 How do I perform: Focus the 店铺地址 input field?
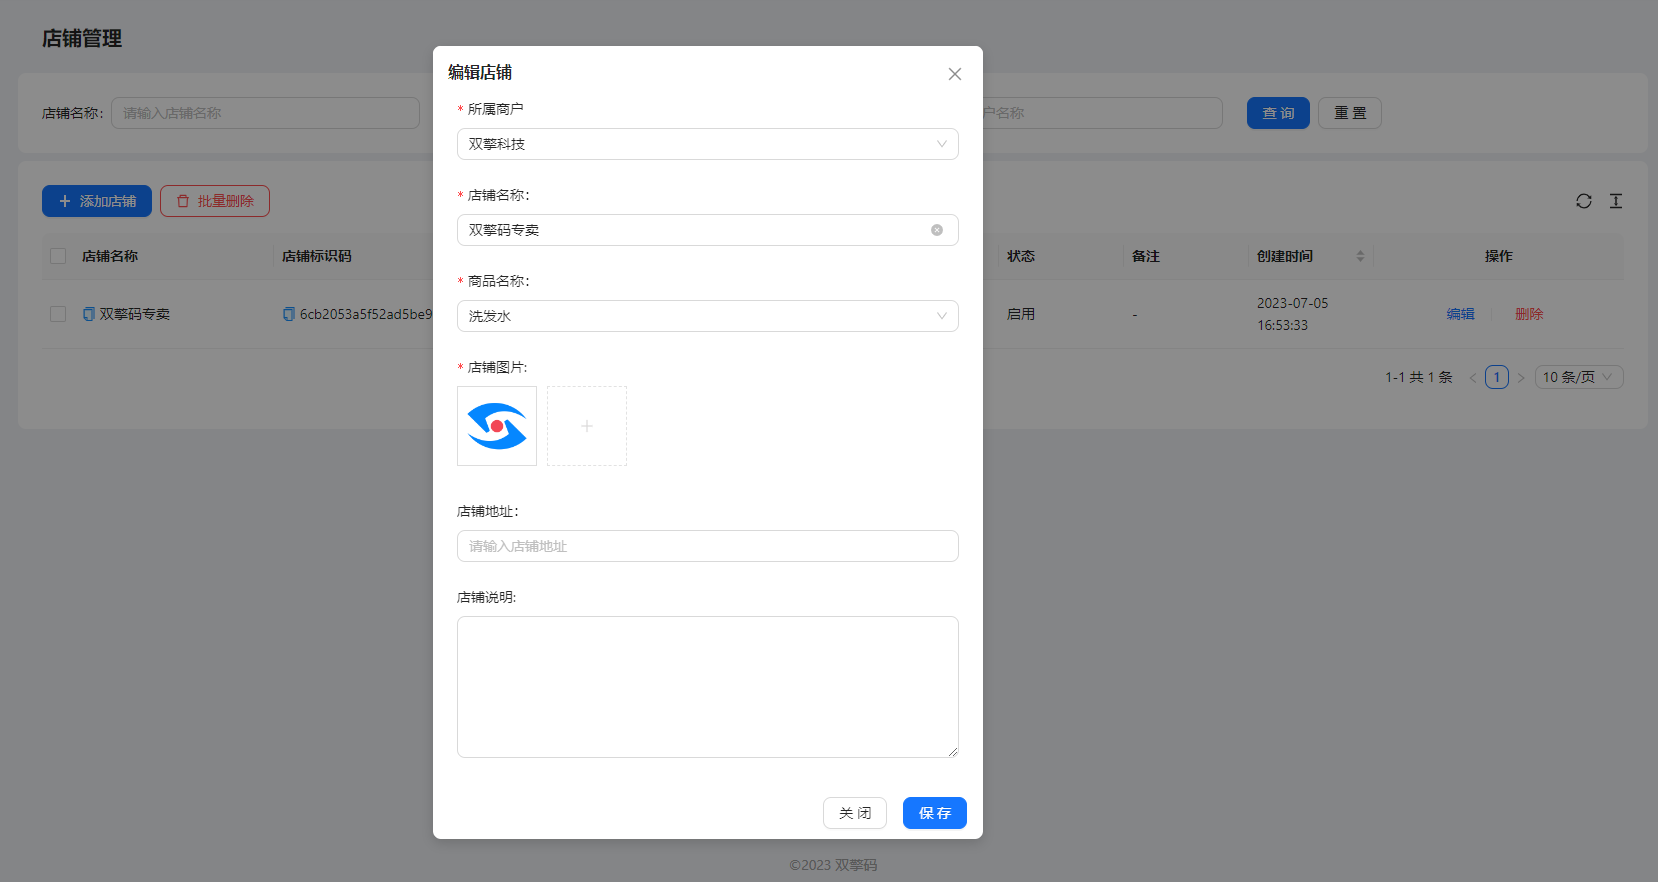coord(708,546)
